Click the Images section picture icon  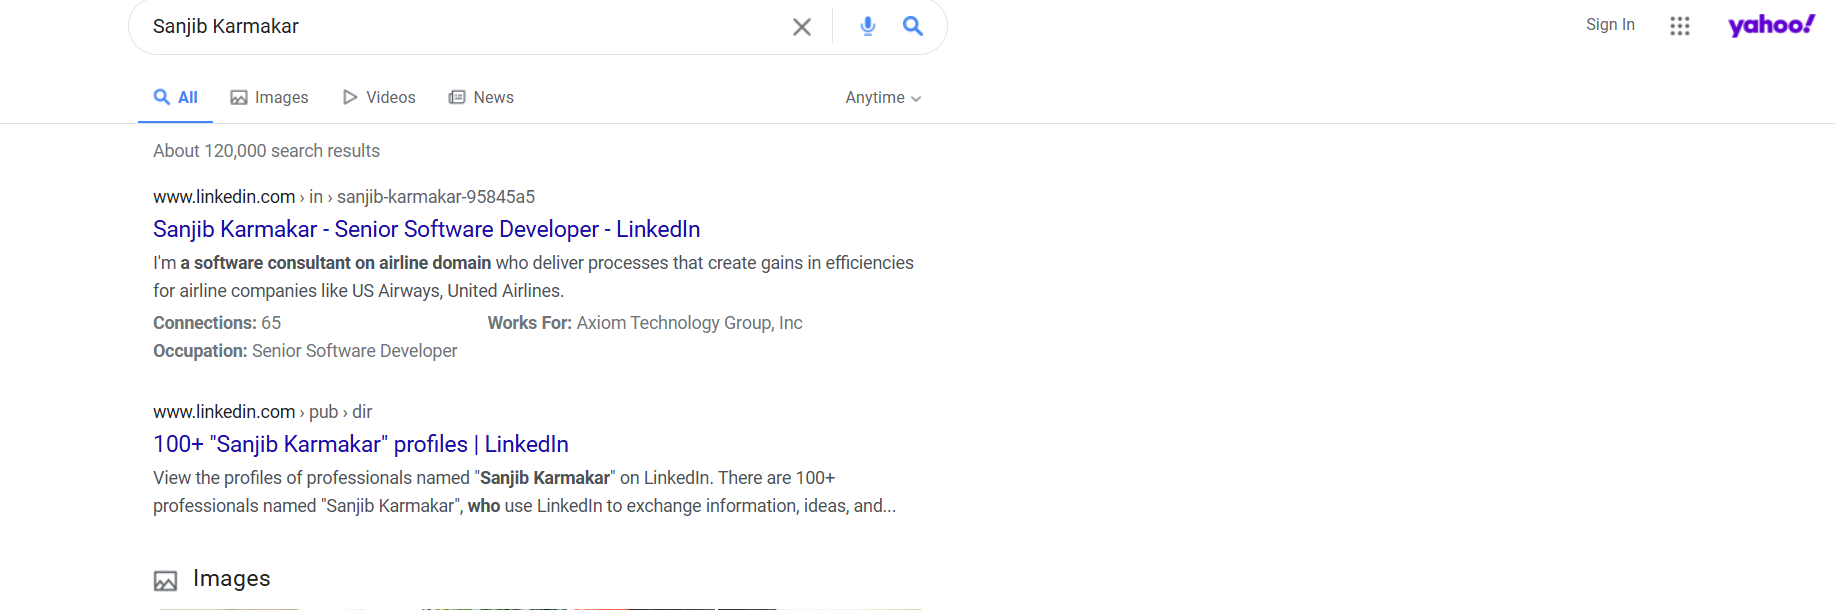coord(165,580)
